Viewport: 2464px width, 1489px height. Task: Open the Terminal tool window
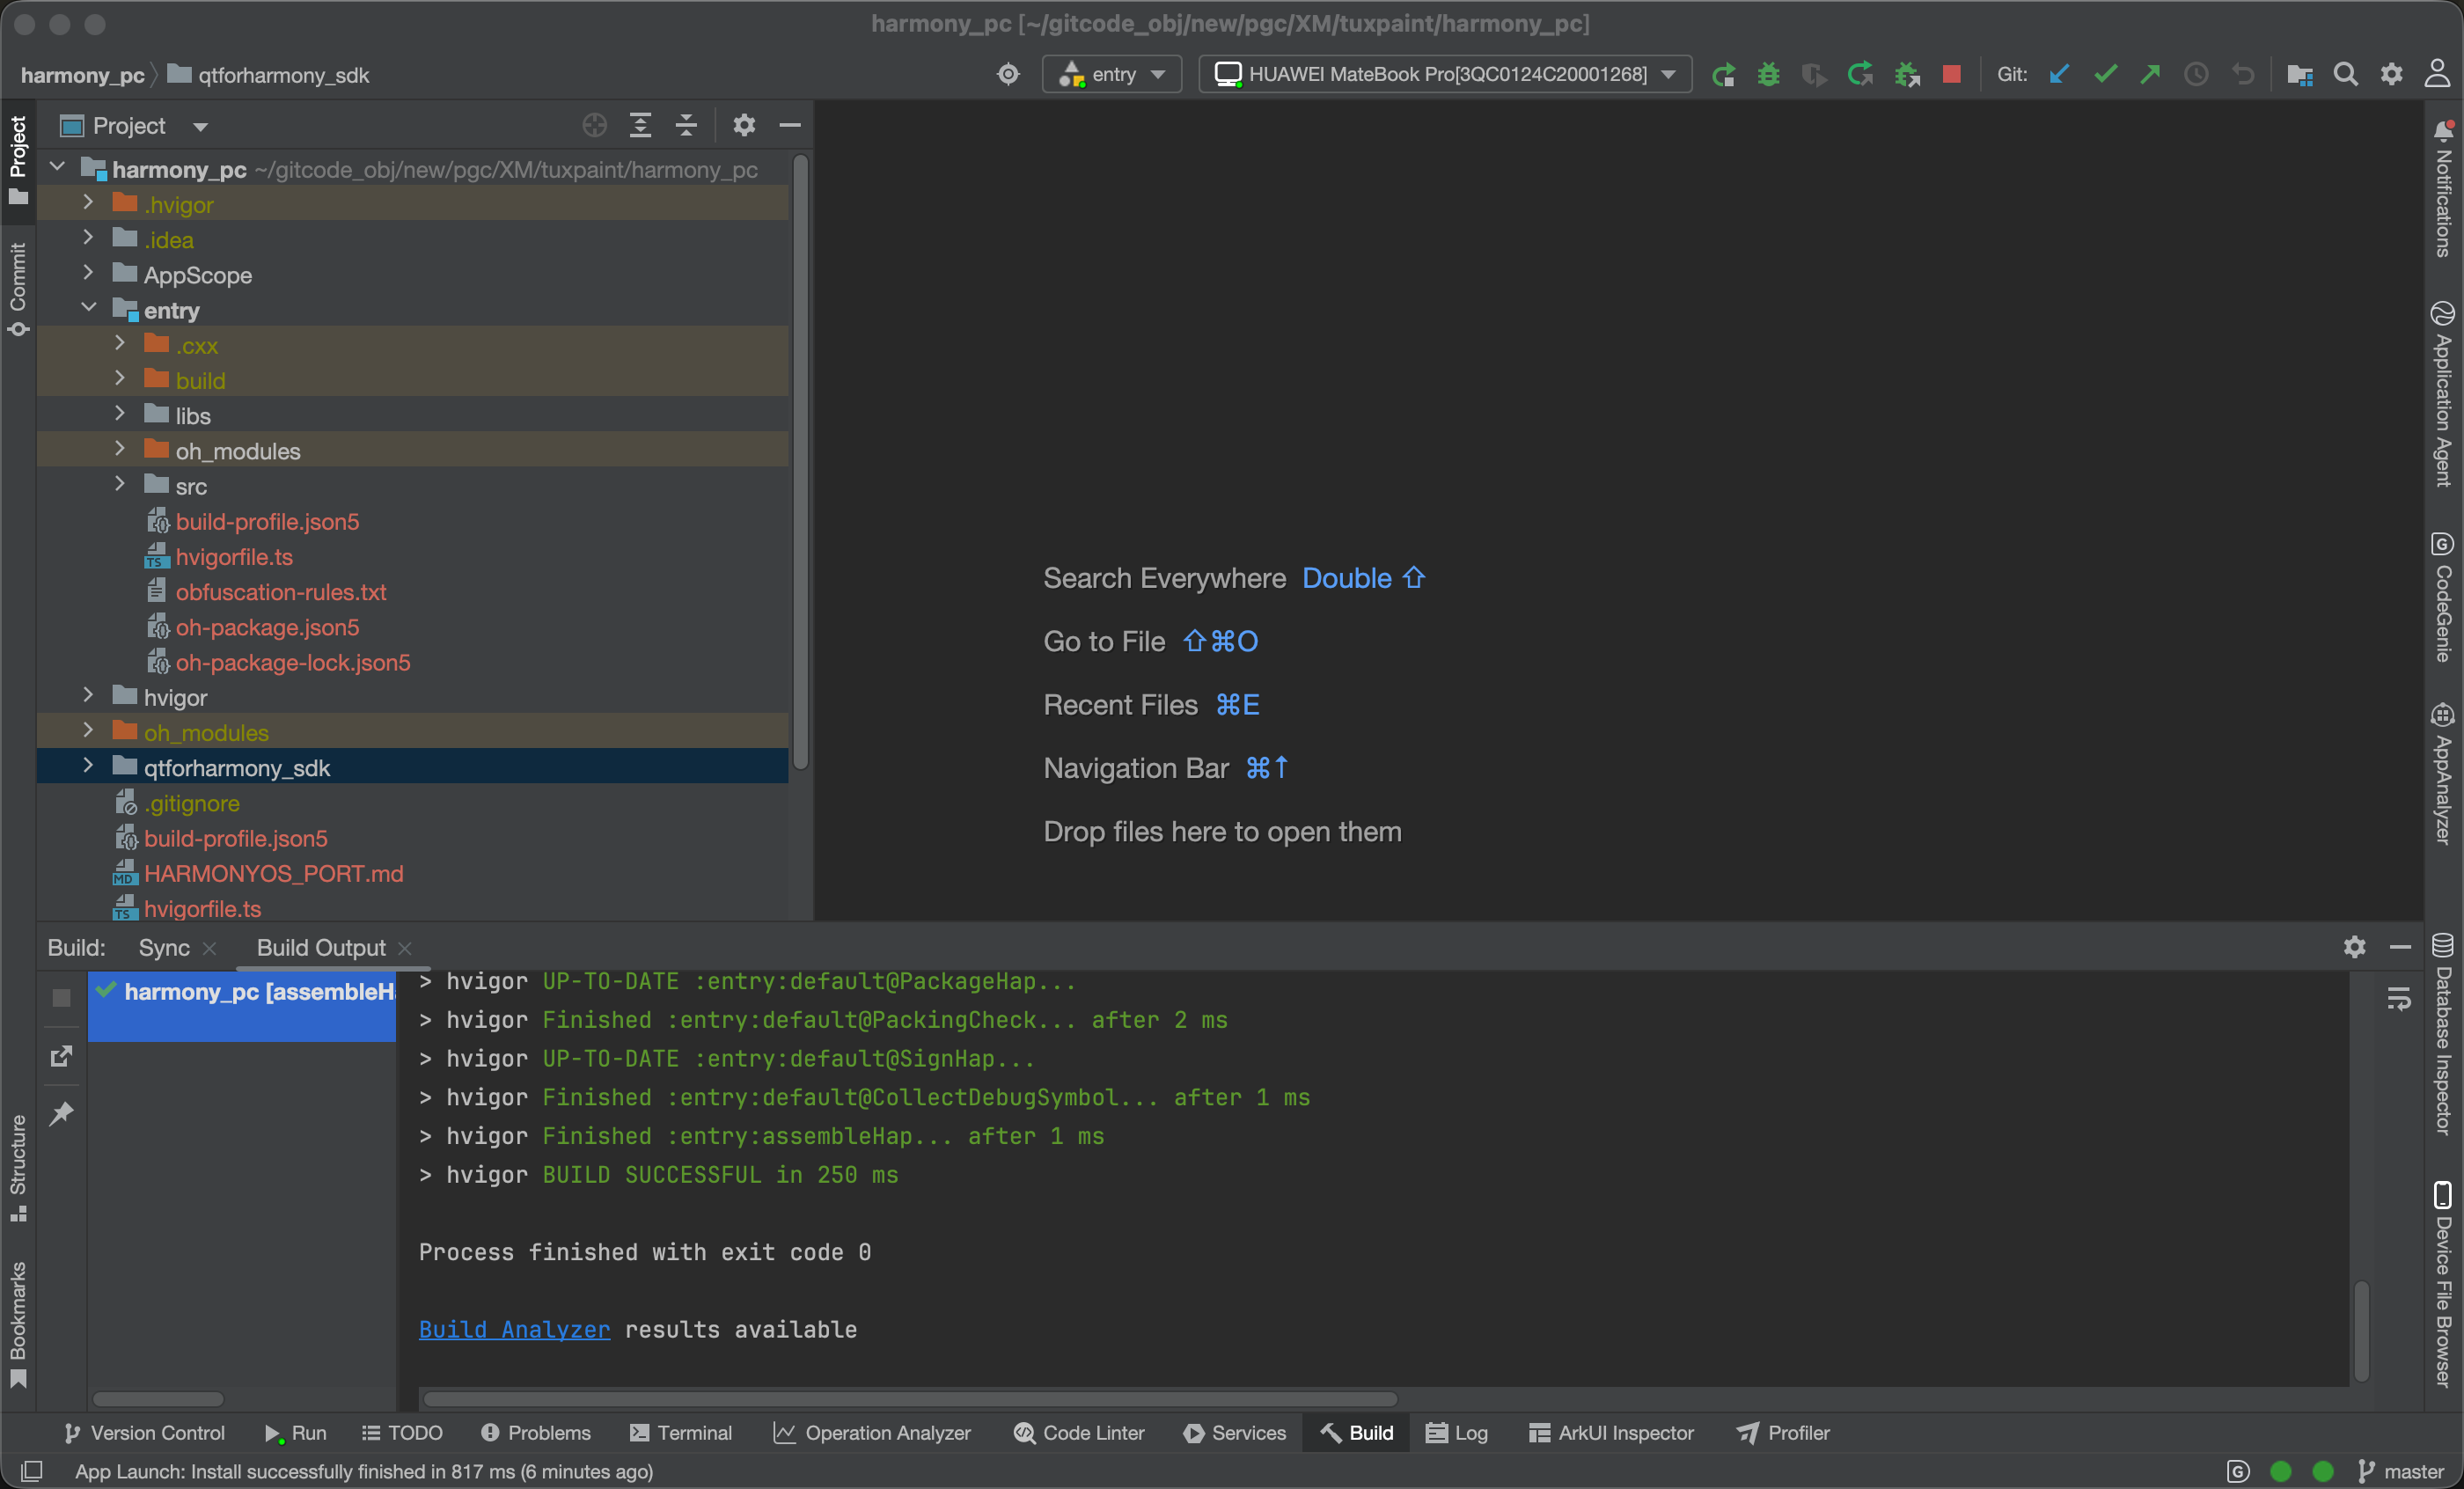681,1433
